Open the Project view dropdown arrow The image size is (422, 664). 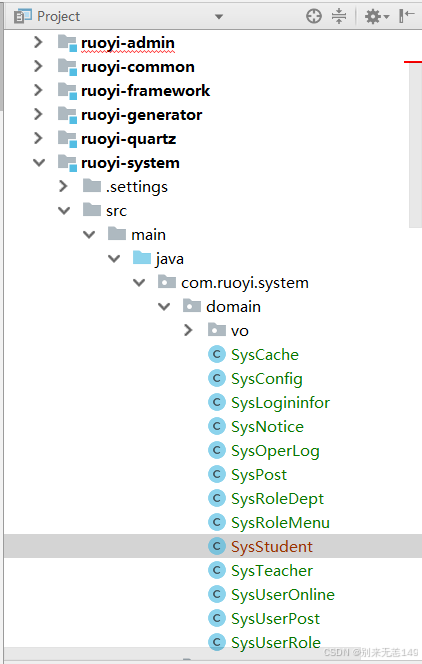pos(219,17)
